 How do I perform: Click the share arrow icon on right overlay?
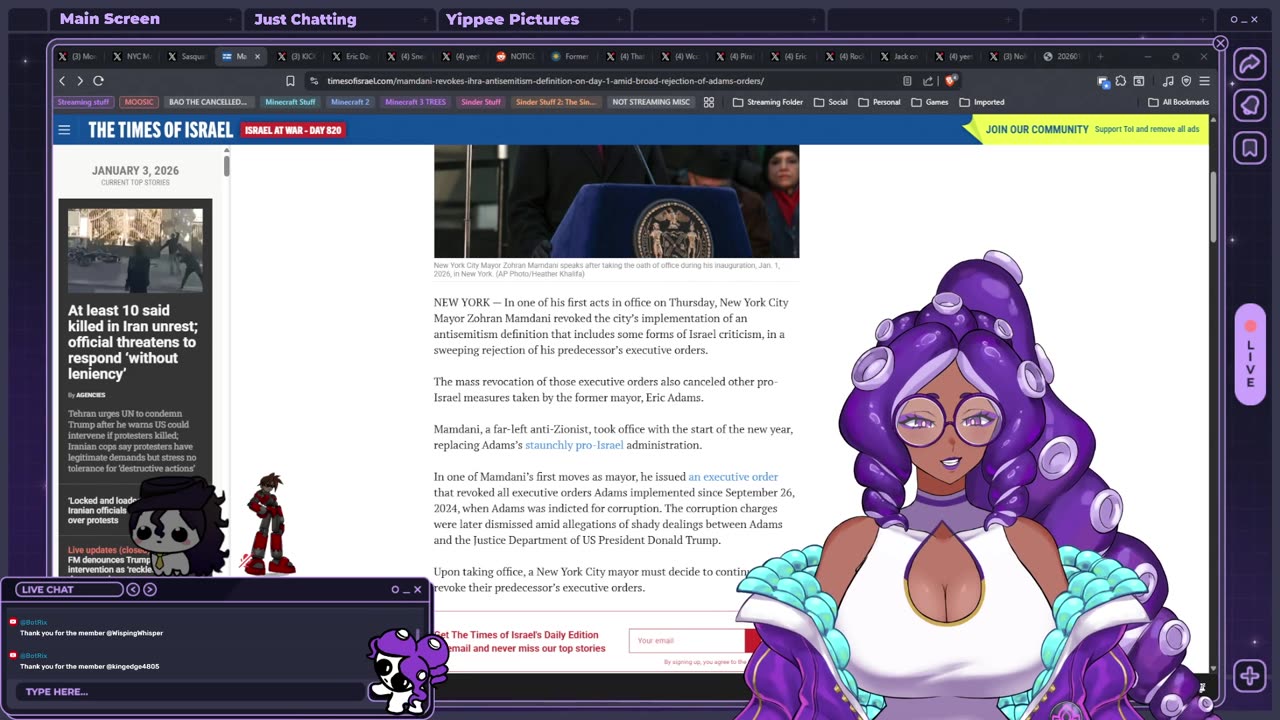(1250, 65)
